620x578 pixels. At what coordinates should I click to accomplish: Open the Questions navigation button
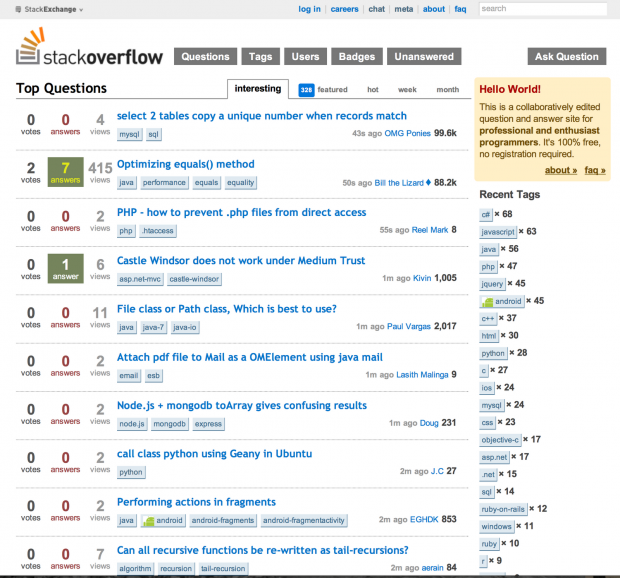click(205, 57)
